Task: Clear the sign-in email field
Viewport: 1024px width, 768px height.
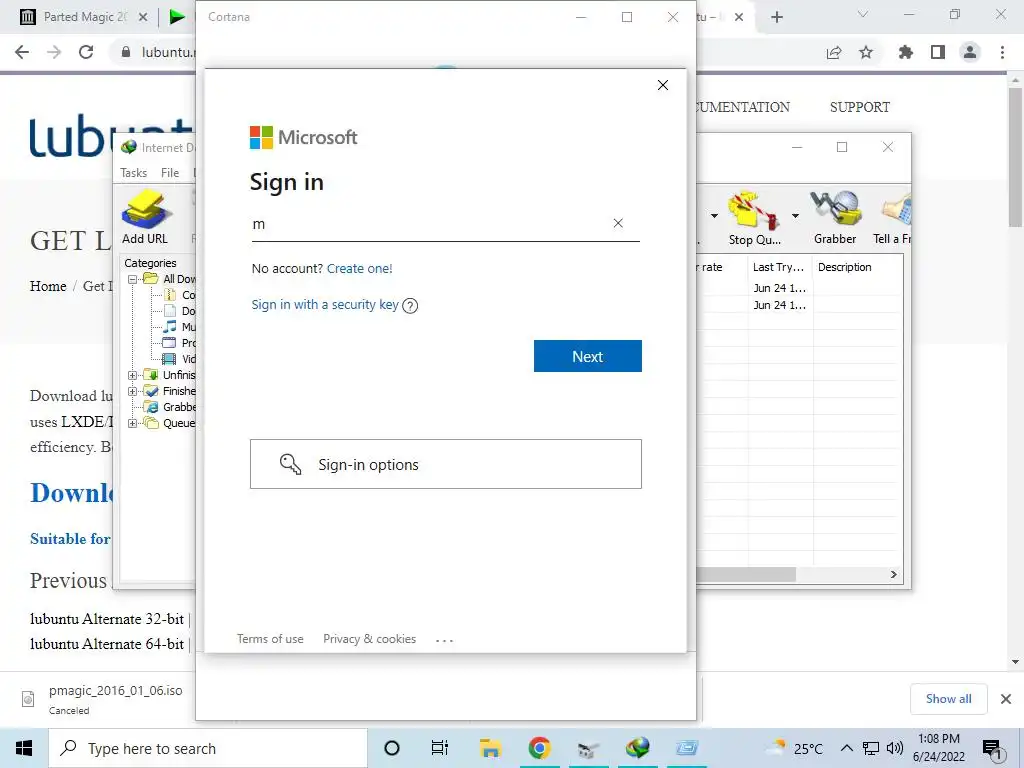Action: click(618, 223)
